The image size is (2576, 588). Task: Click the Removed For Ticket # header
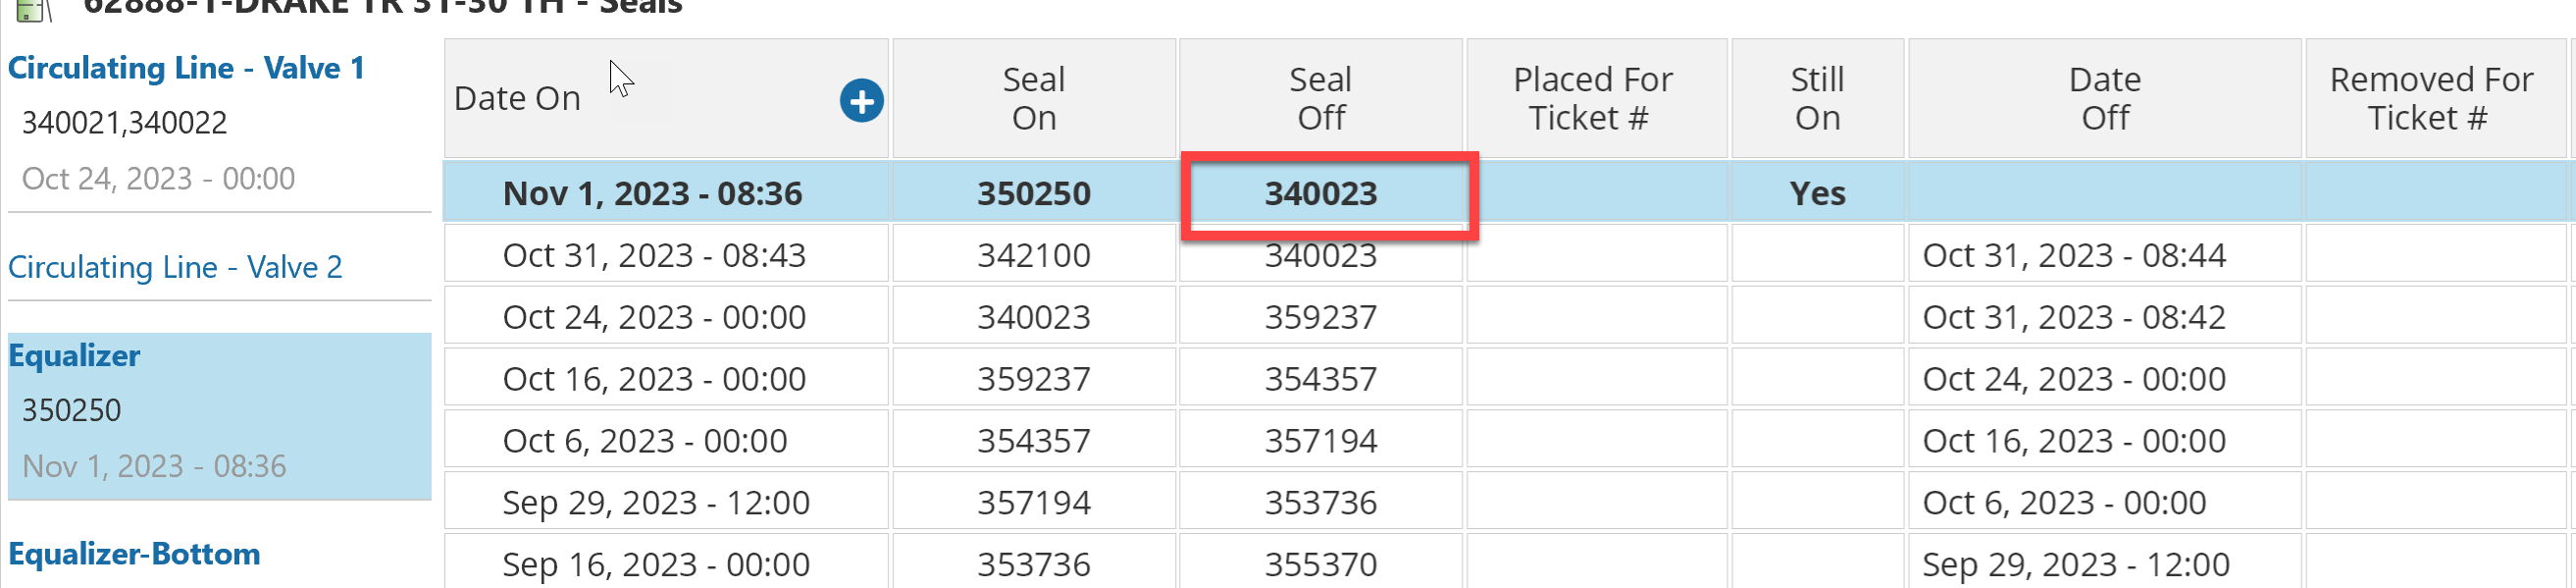(2430, 99)
